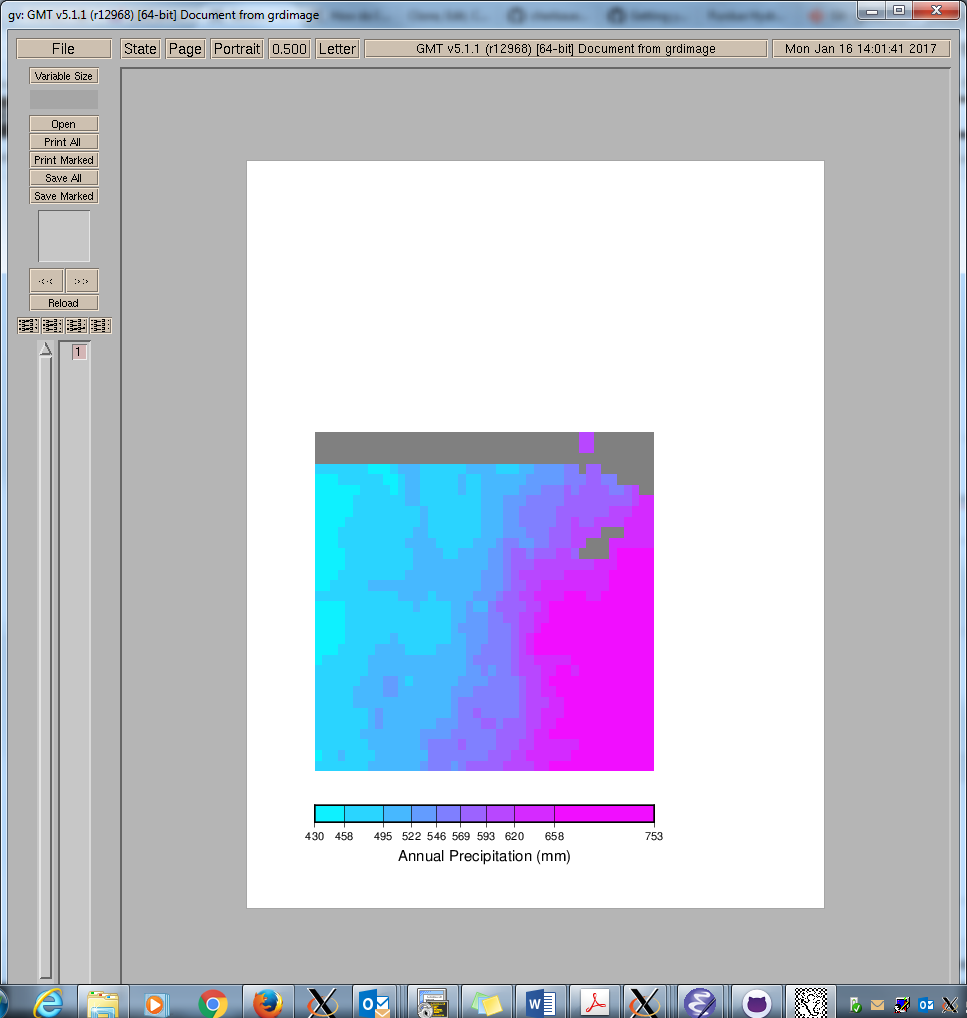Go to next page with >> button
The image size is (967, 1018).
[82, 281]
